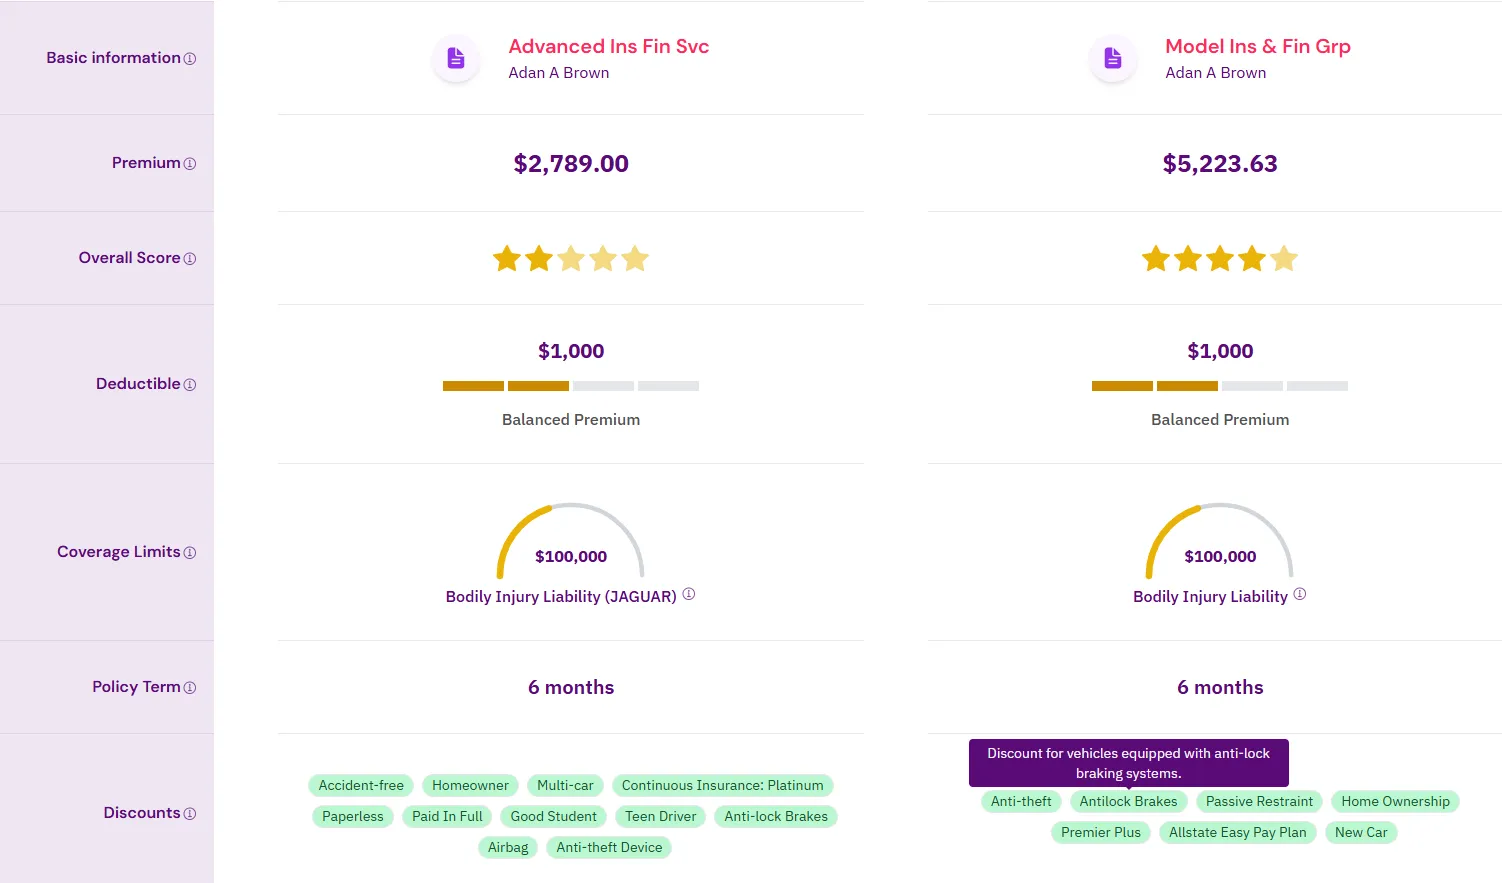
Task: Click the document icon above Advanced Ins Fin Svc
Action: (456, 58)
